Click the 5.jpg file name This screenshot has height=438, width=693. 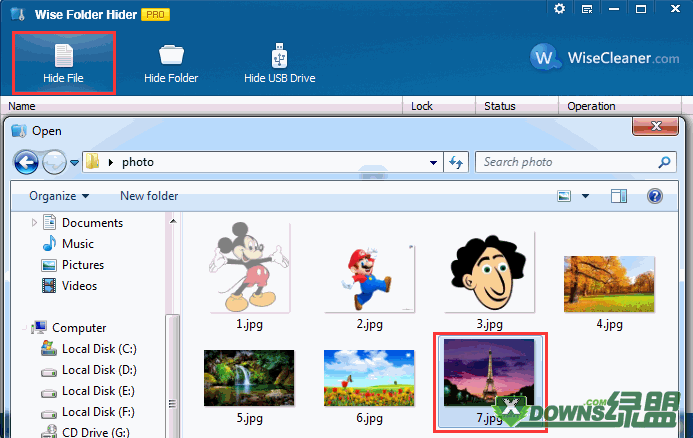249,418
